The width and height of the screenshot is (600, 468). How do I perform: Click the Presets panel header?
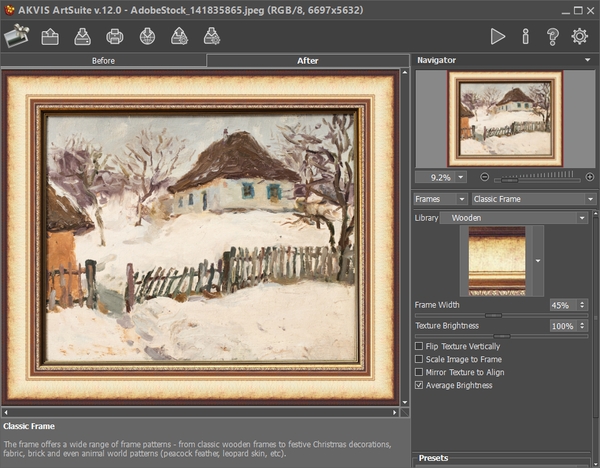[433, 458]
